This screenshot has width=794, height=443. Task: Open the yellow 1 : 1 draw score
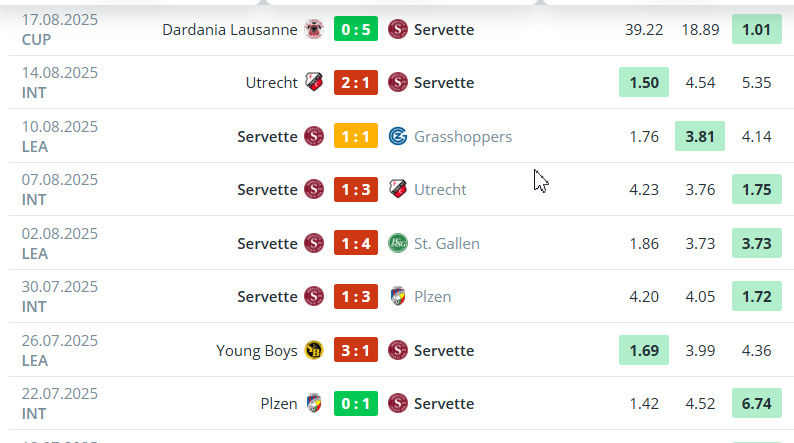point(355,136)
